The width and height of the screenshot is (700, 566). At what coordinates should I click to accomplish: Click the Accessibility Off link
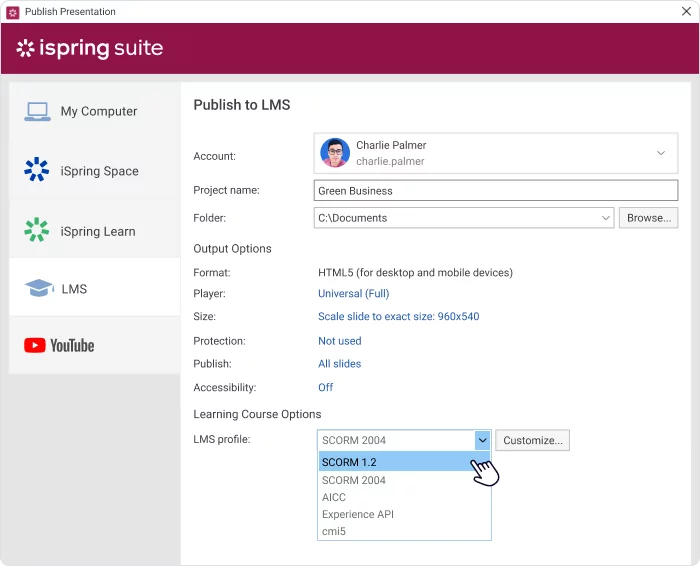pyautogui.click(x=325, y=387)
